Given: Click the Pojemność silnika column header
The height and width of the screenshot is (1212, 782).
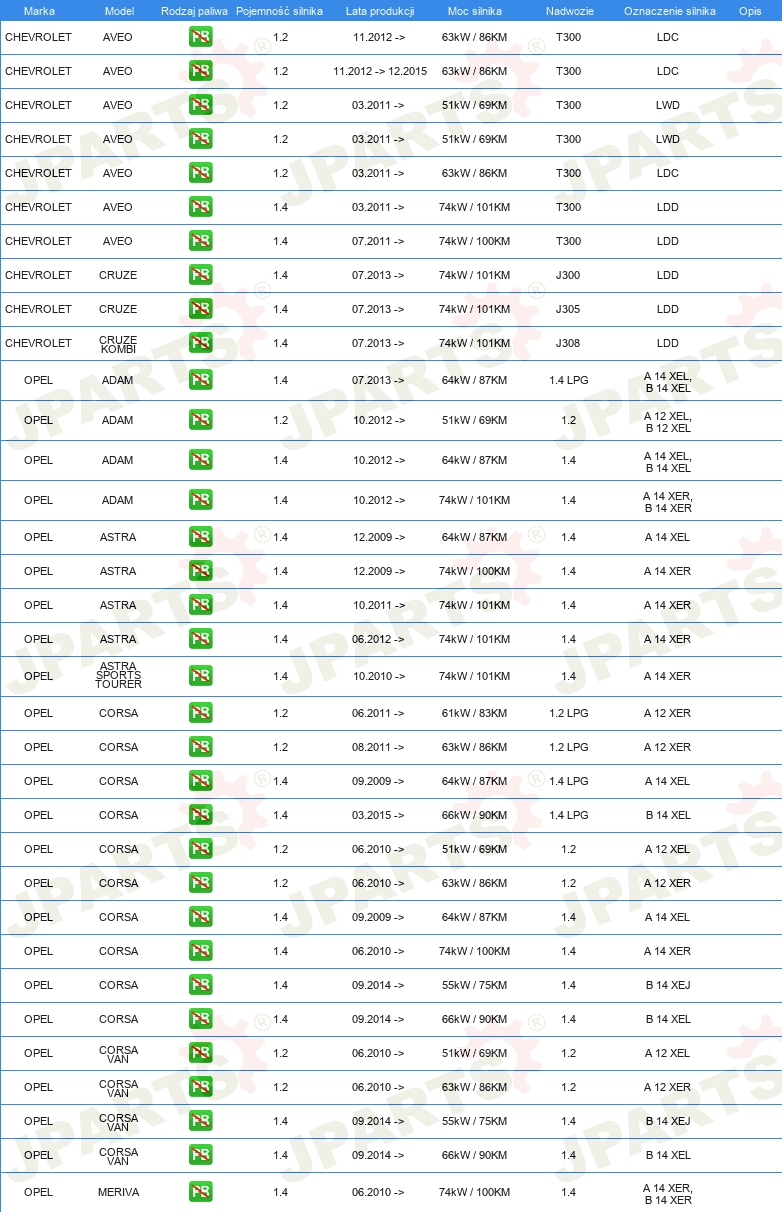Looking at the screenshot, I should (x=279, y=11).
